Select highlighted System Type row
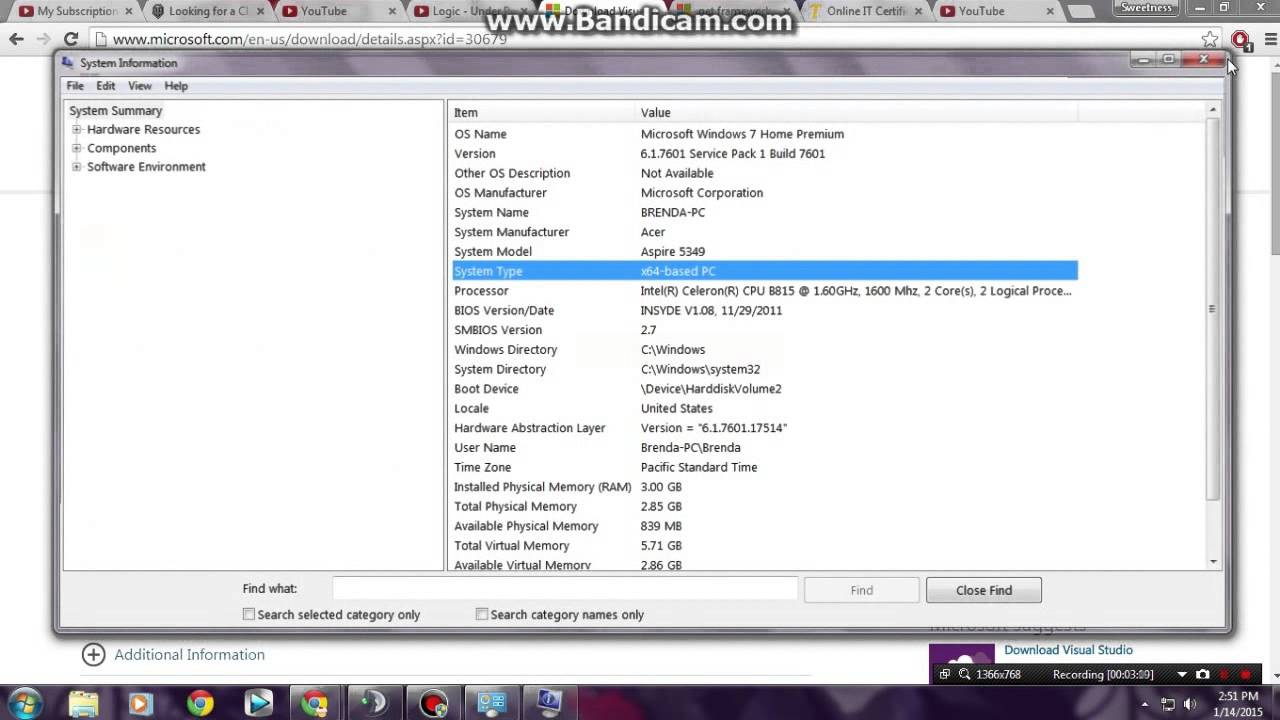Screen dimensions: 1280x720 pos(764,271)
